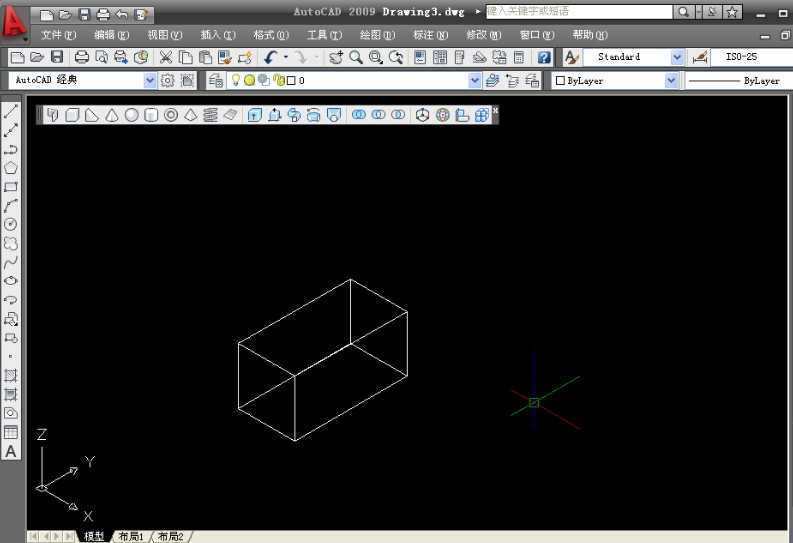Open the ByLayer linetype box
The height and width of the screenshot is (543, 793).
click(739, 80)
